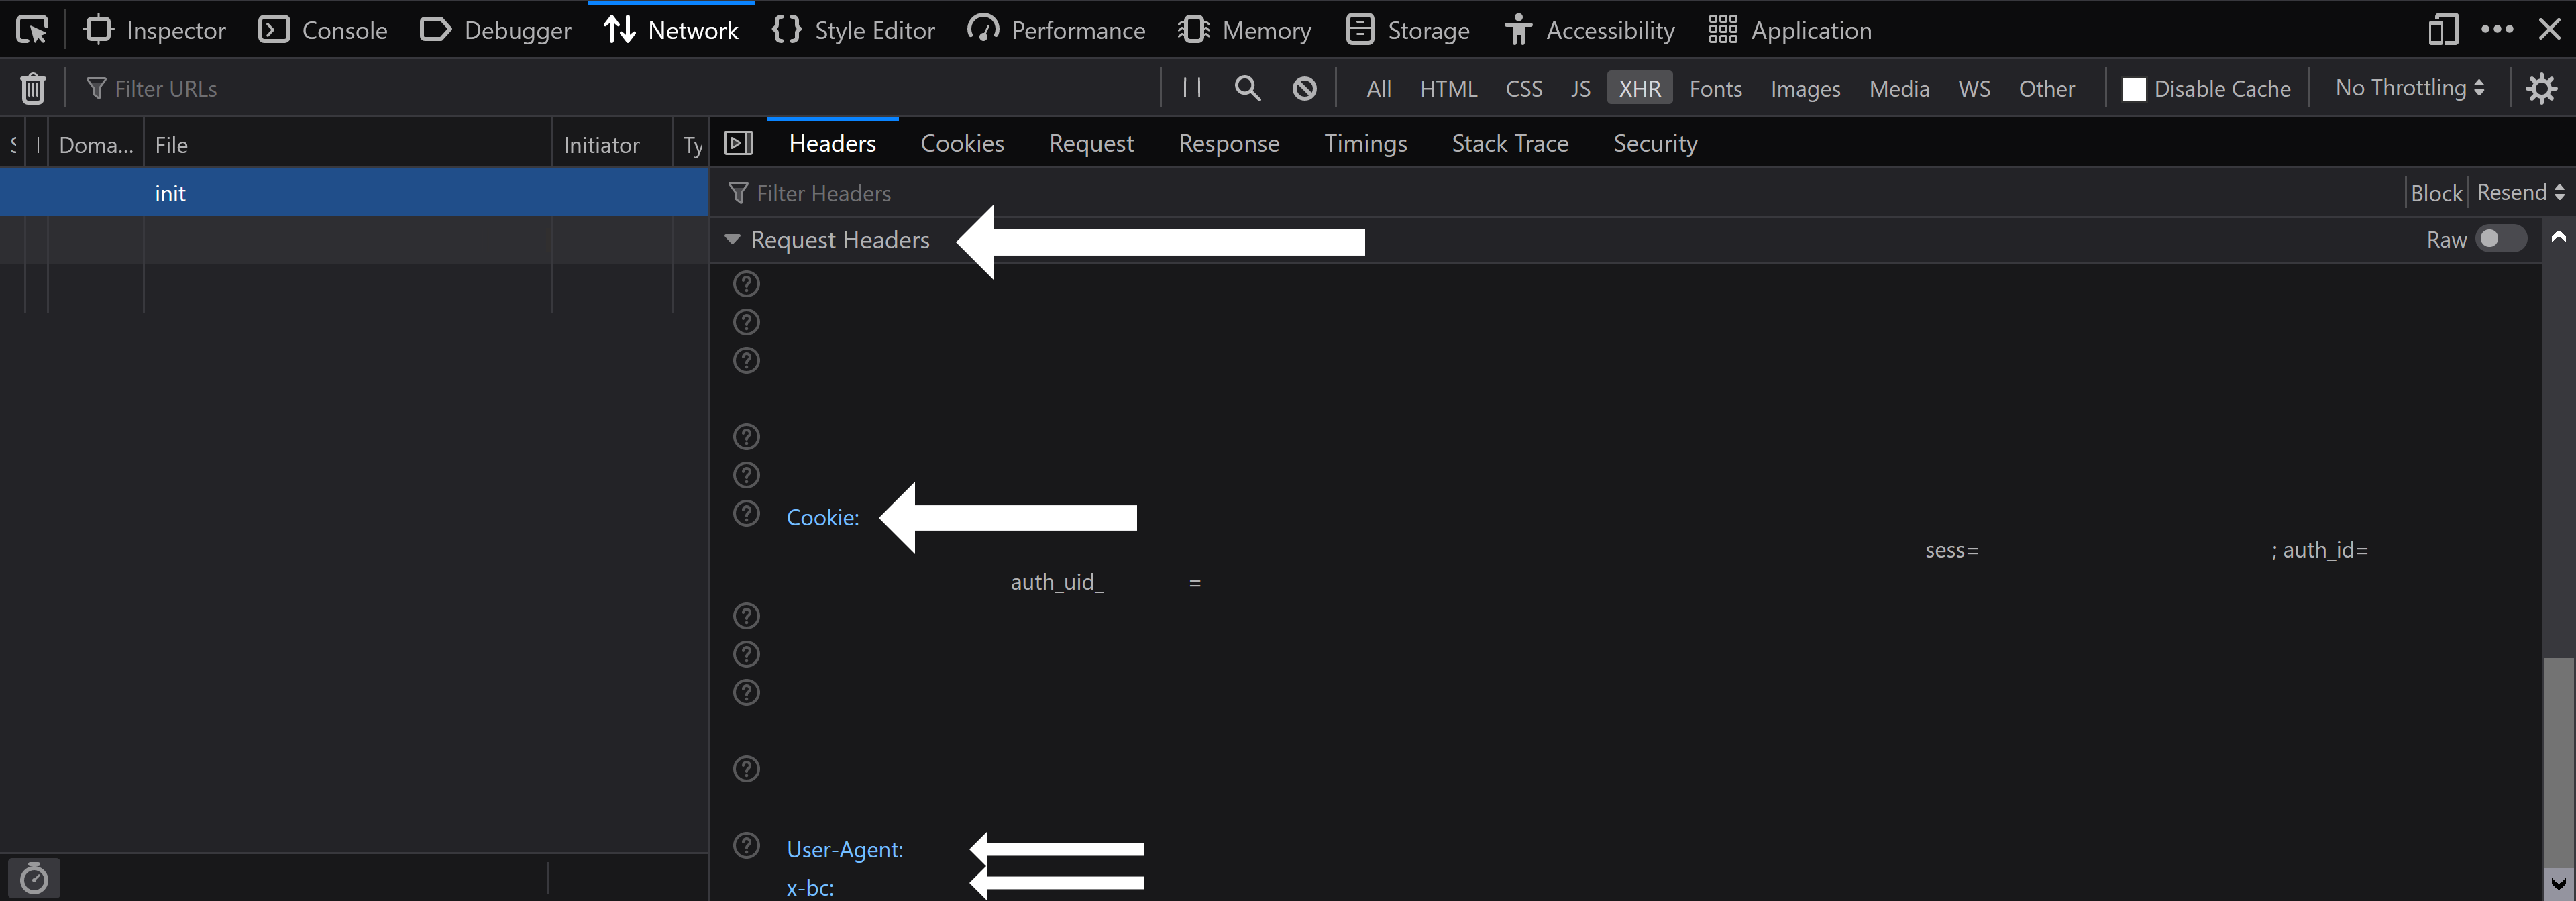This screenshot has height=901, width=2576.
Task: Open the No Throttling dropdown
Action: (x=2409, y=88)
